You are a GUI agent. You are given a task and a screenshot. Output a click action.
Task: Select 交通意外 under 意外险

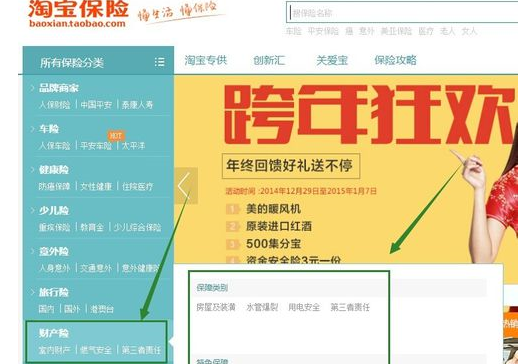pyautogui.click(x=96, y=268)
